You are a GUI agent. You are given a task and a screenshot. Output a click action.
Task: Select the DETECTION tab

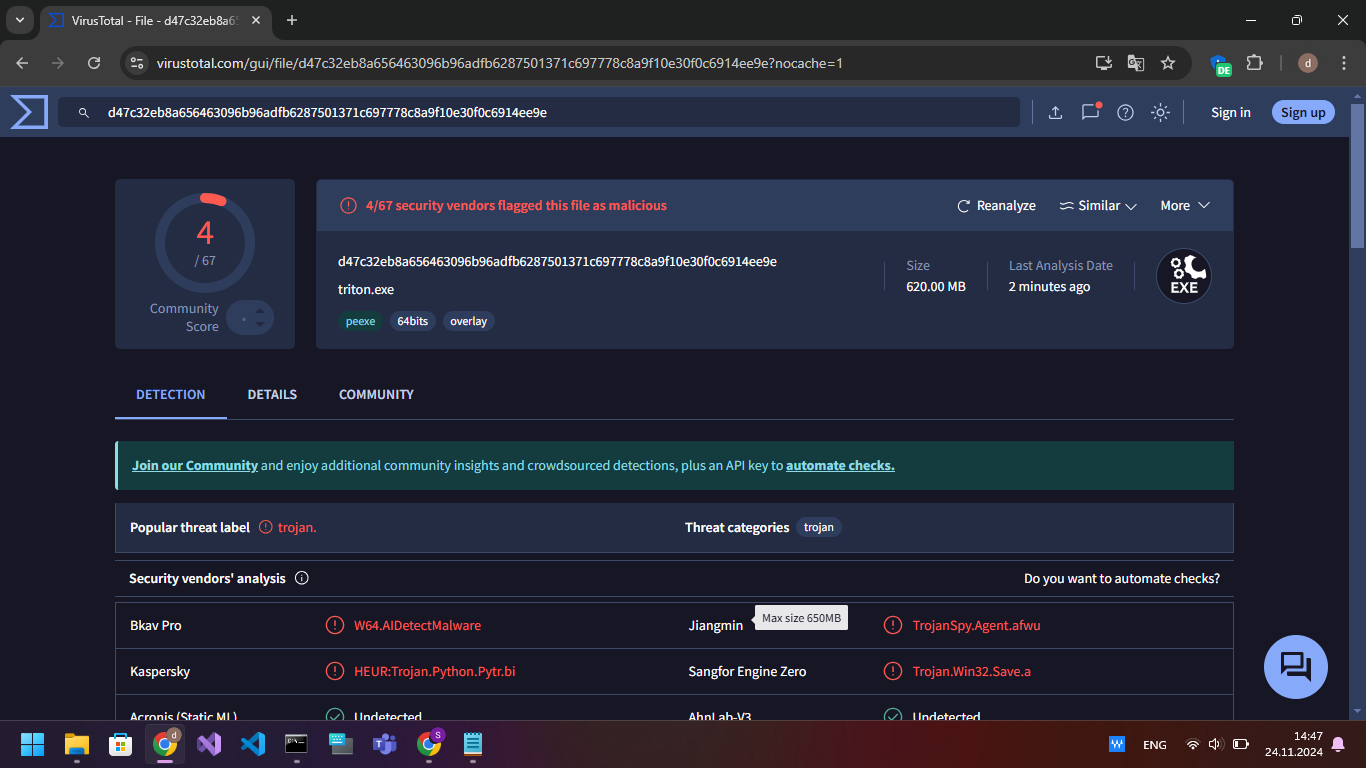coord(171,394)
